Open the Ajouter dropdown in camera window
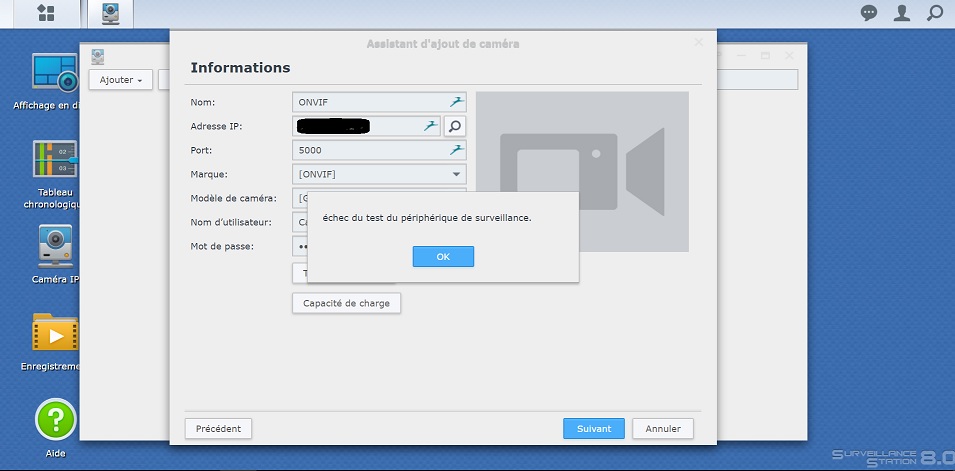 (121, 80)
